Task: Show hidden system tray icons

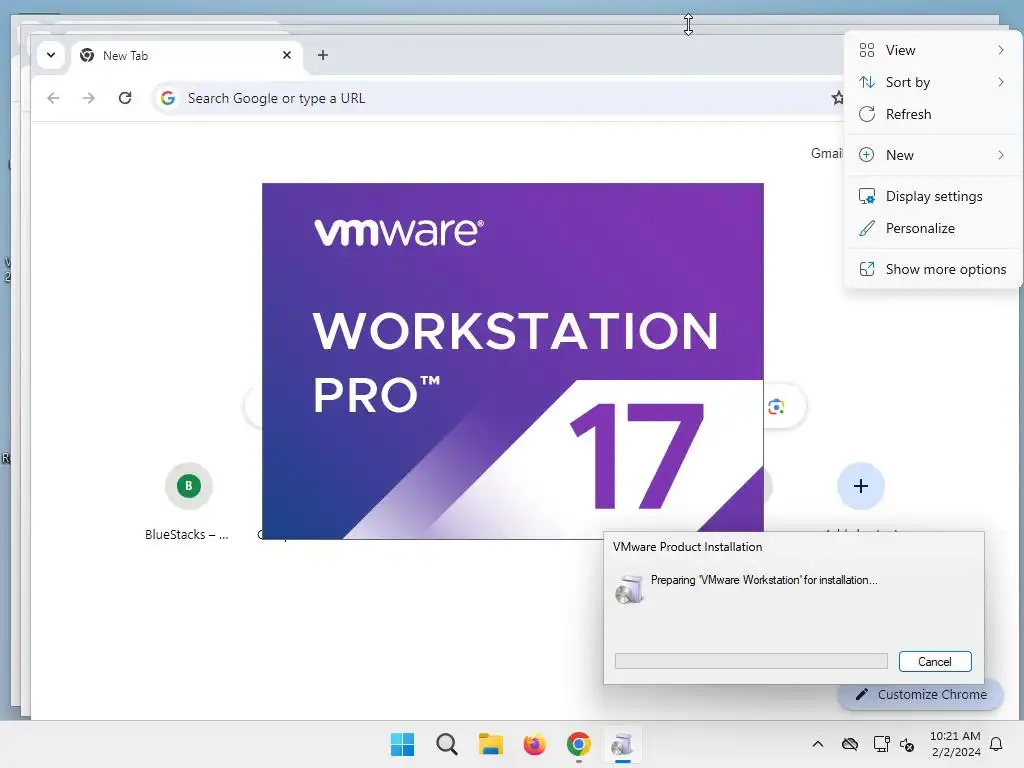Action: pos(818,744)
